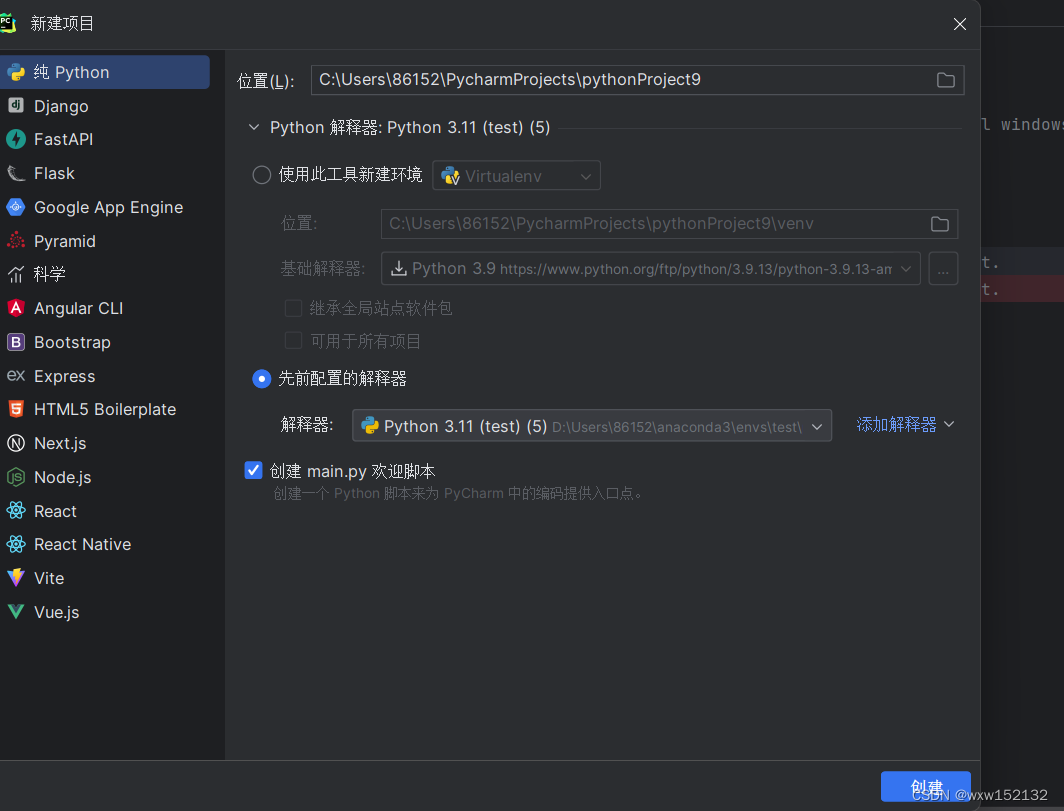Click the 科学 chart icon
1064x811 pixels.
click(x=16, y=274)
